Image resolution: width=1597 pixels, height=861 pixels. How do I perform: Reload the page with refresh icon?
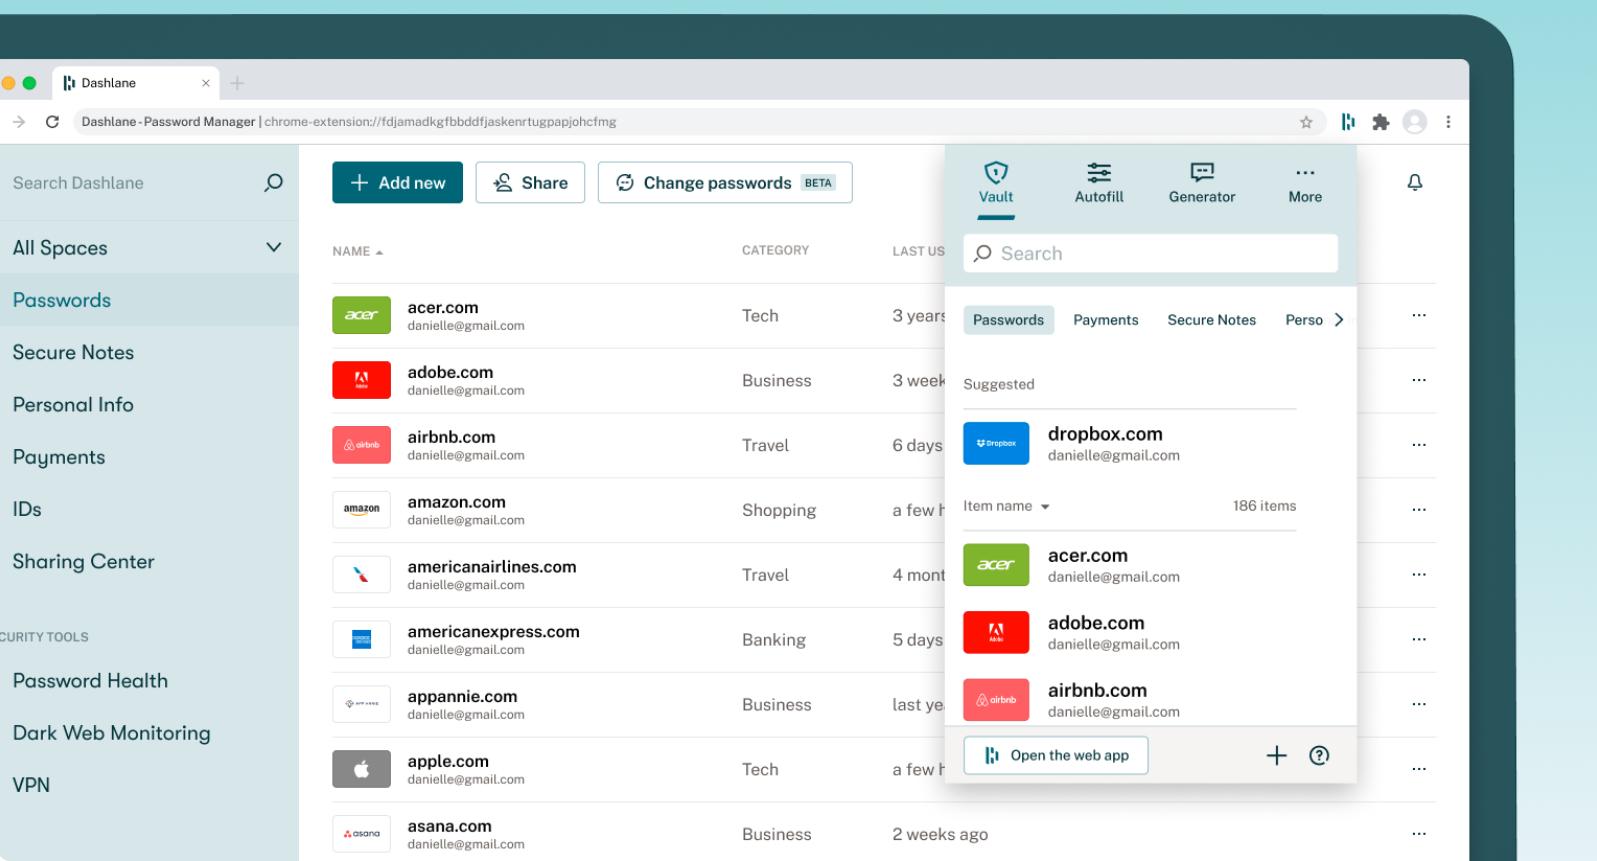coord(52,122)
